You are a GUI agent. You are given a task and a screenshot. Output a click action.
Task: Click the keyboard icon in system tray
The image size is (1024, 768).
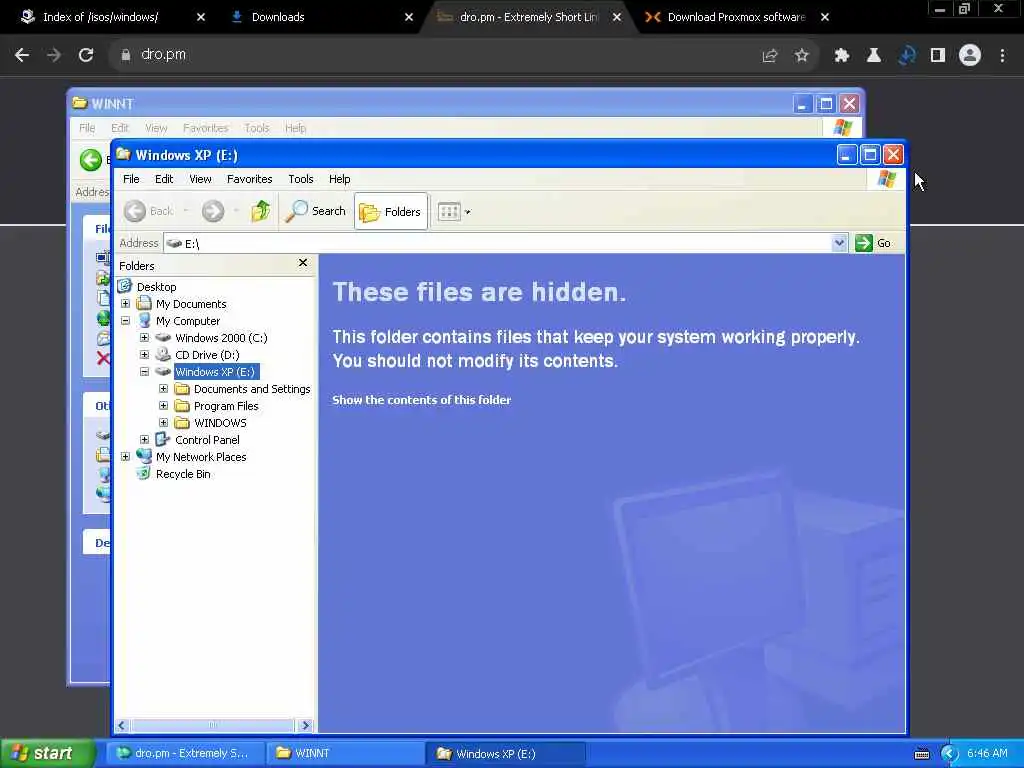pos(922,754)
